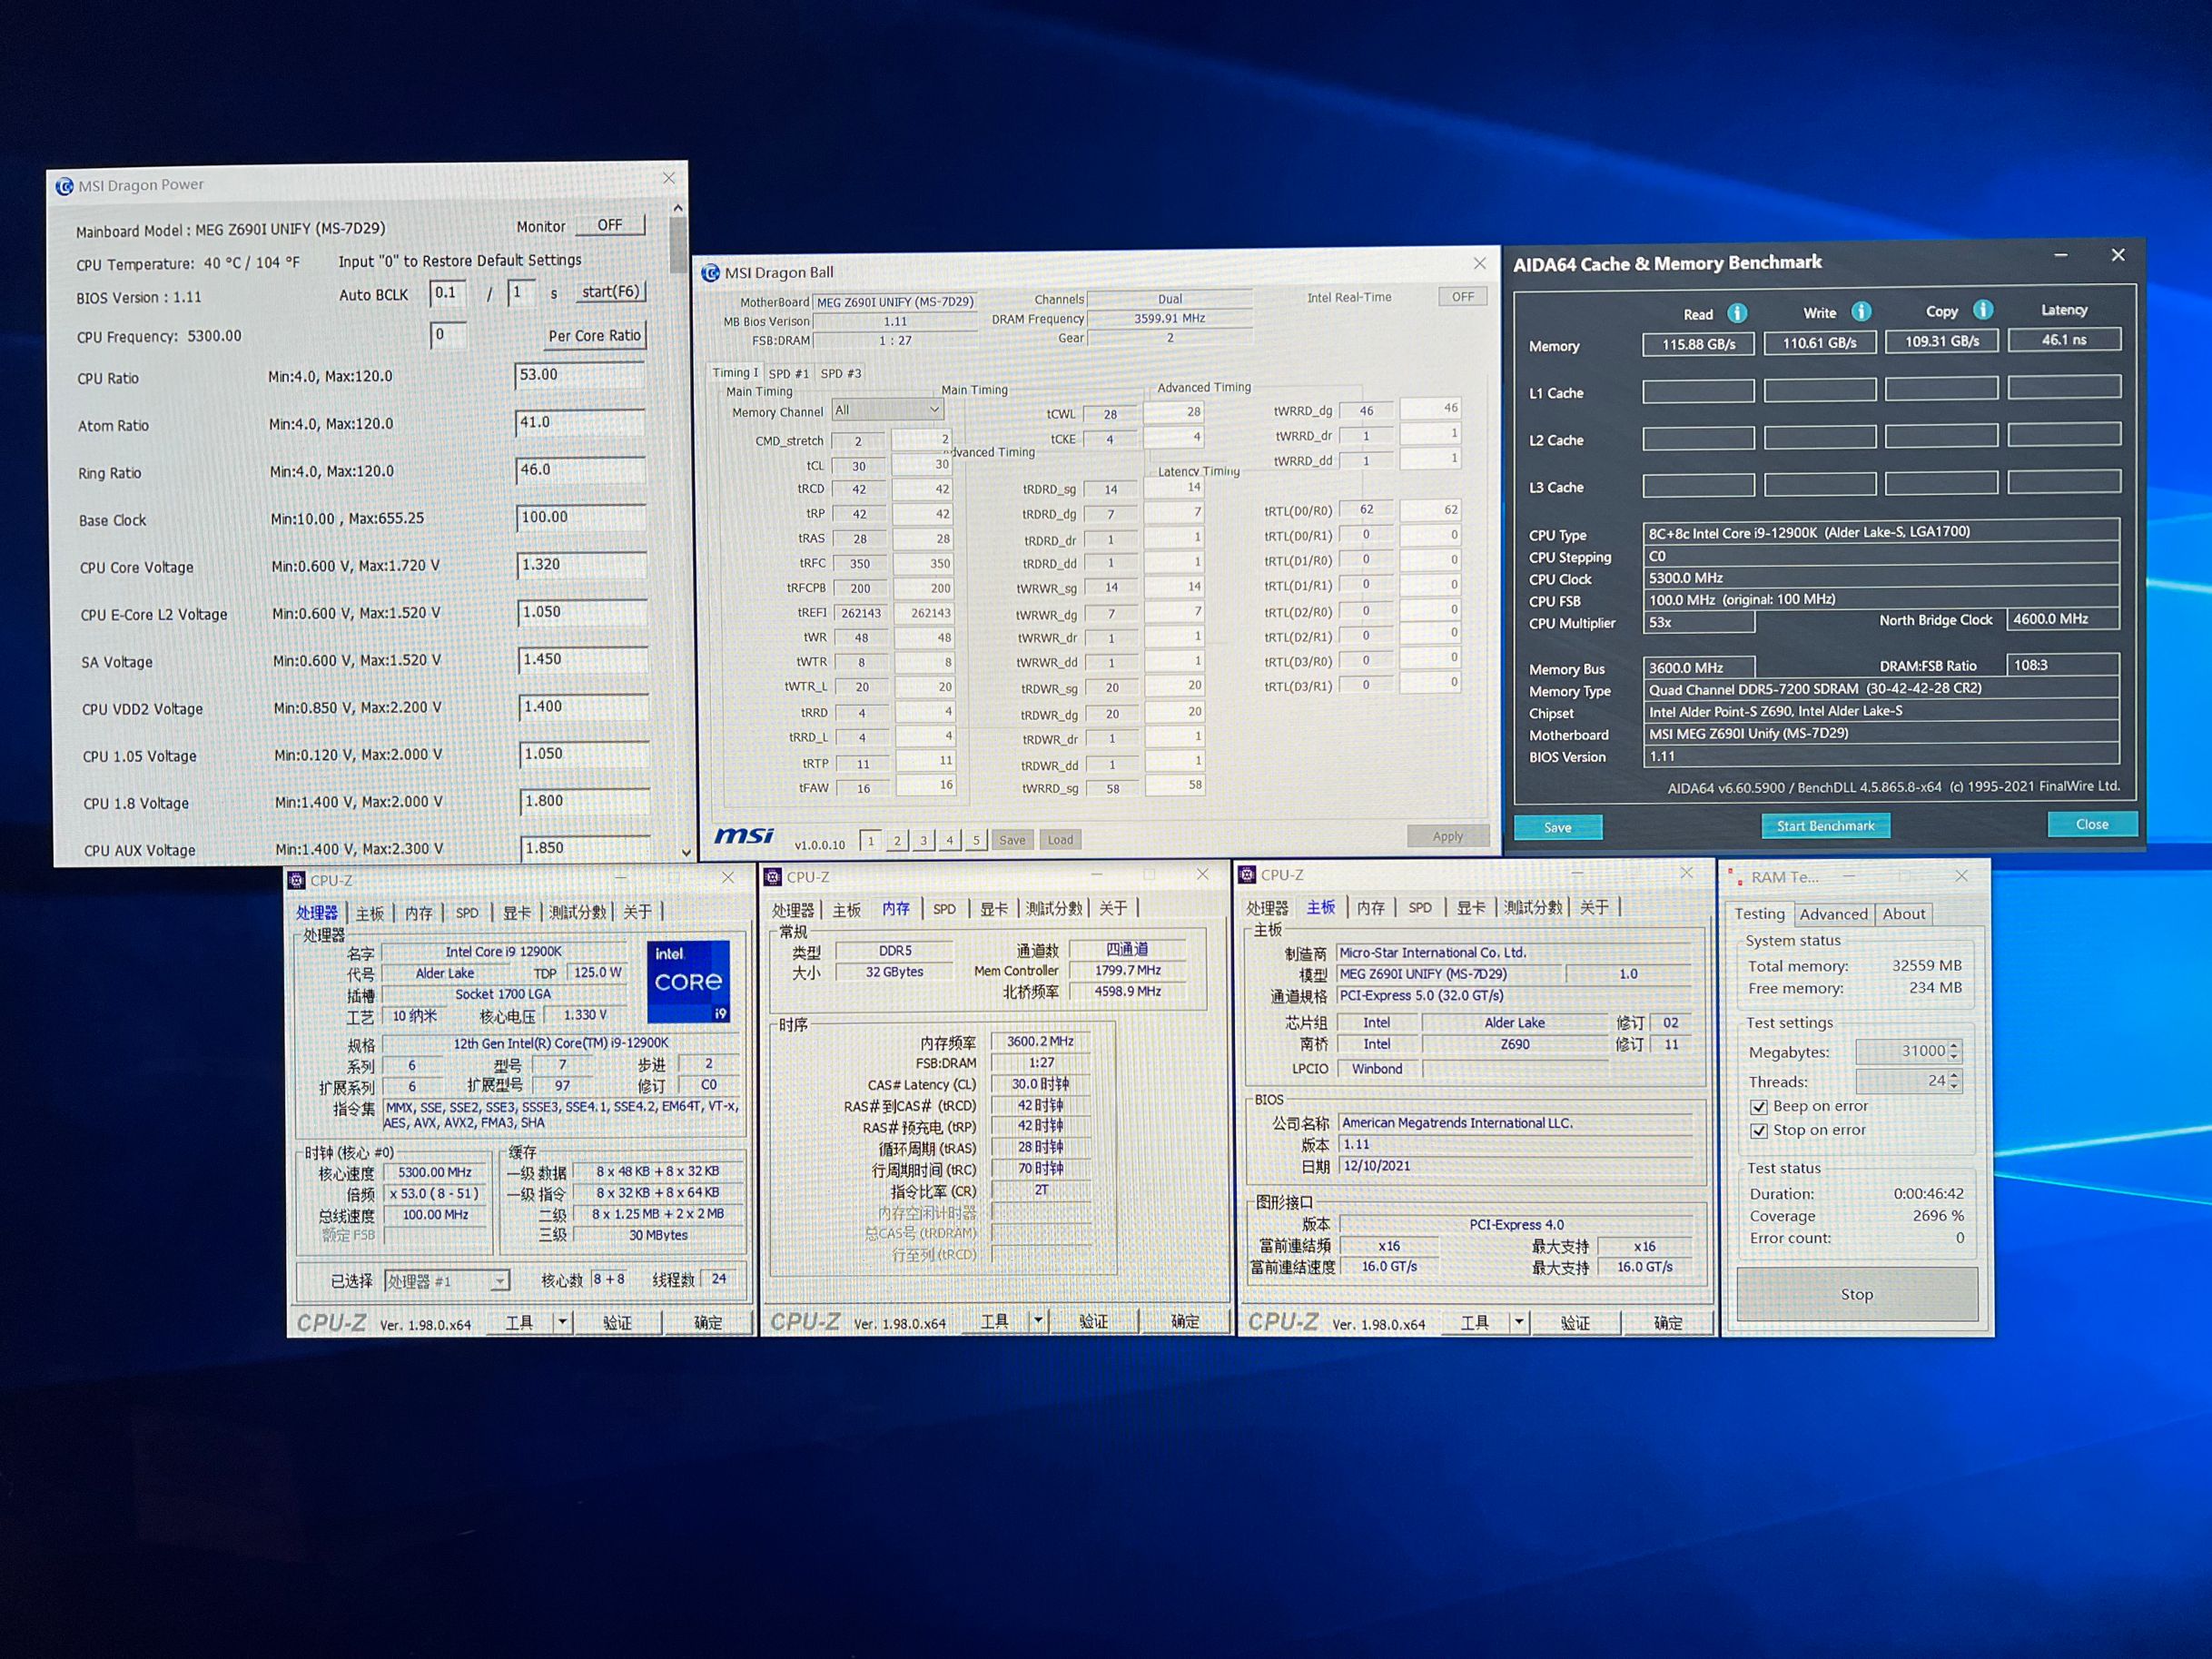Image resolution: width=2212 pixels, height=1659 pixels.
Task: Open the Advanced tab in RAM Test
Action: pyautogui.click(x=1833, y=914)
